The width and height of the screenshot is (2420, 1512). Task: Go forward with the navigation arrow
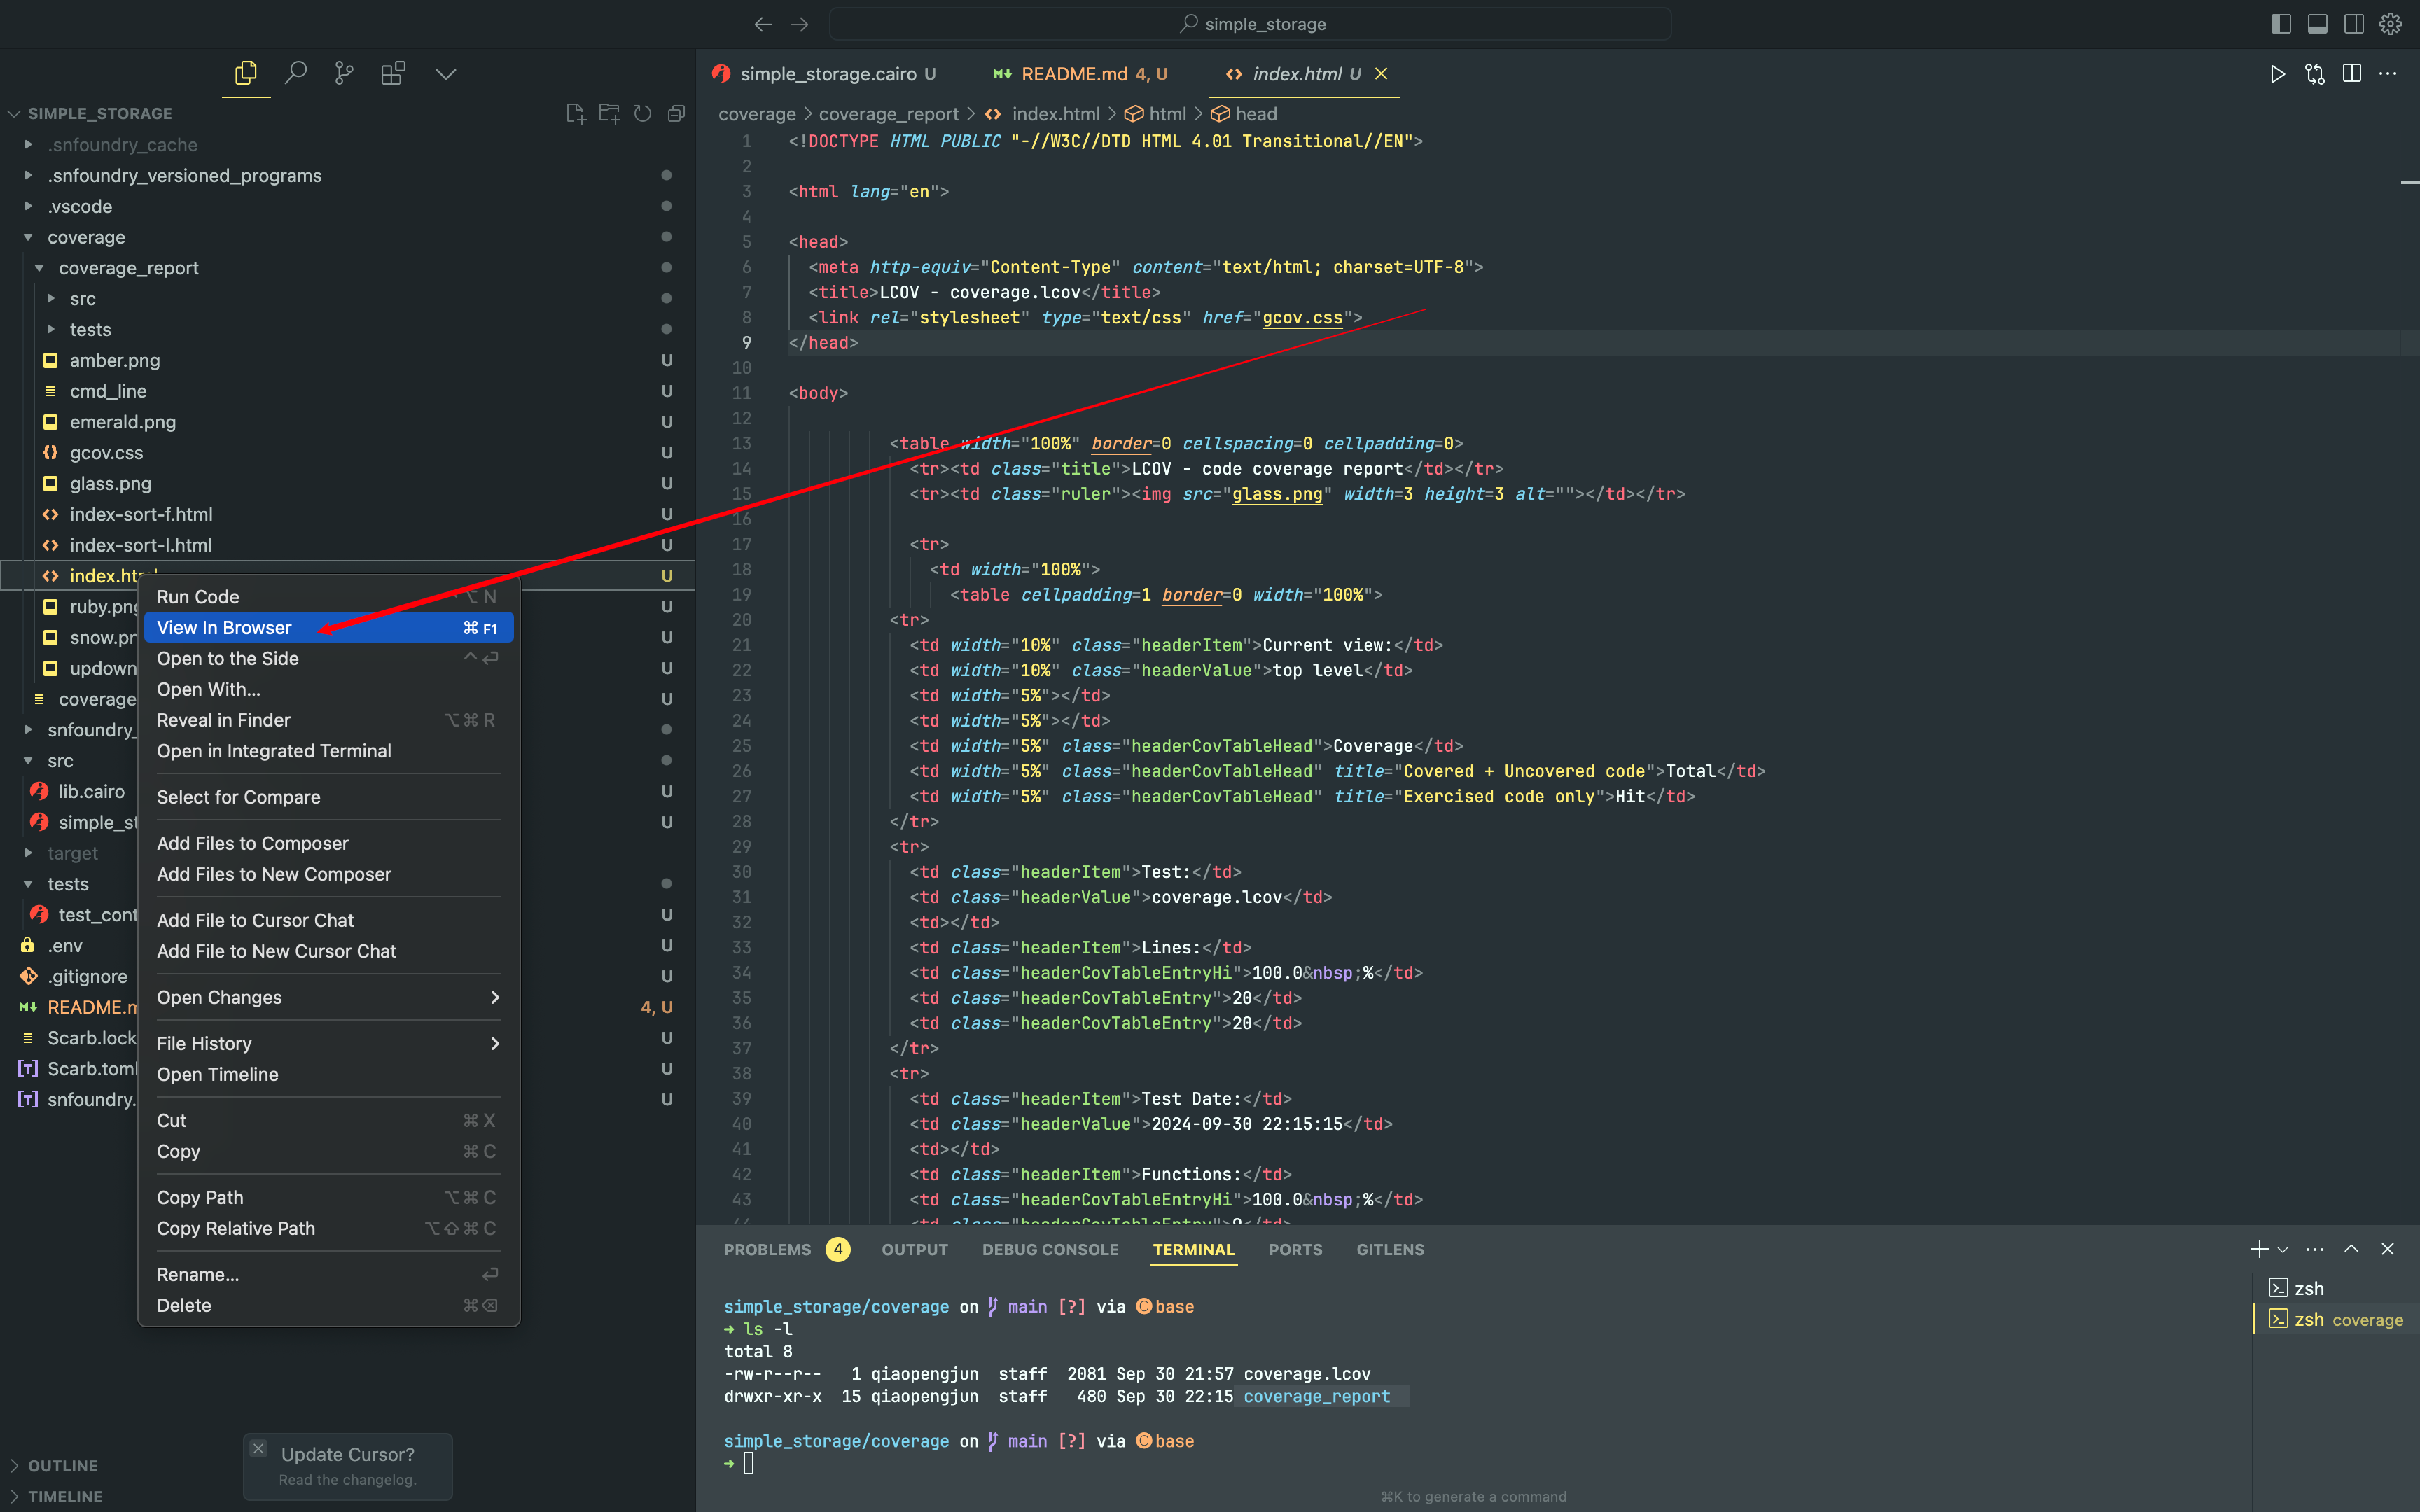pyautogui.click(x=799, y=24)
